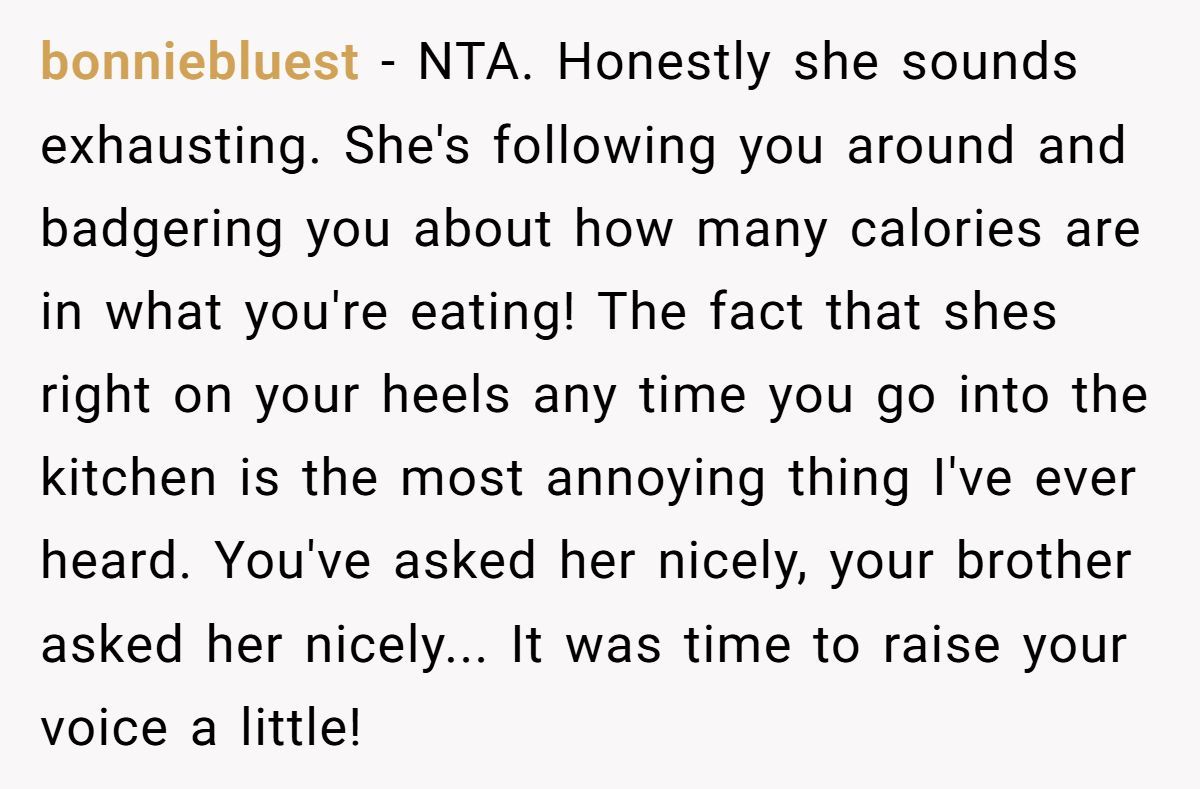
Task: Select the word "kitchen" in the comment
Action: click(x=128, y=480)
